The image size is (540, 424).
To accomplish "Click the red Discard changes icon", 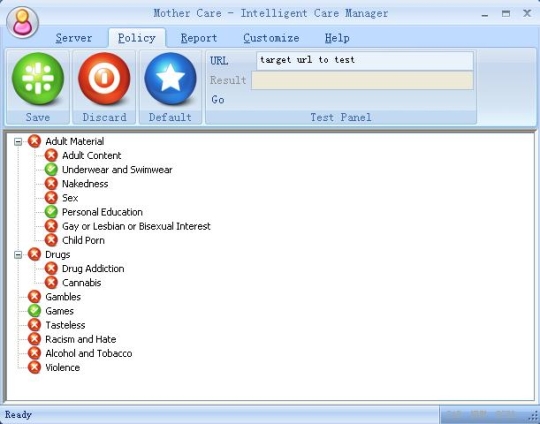I will click(104, 79).
